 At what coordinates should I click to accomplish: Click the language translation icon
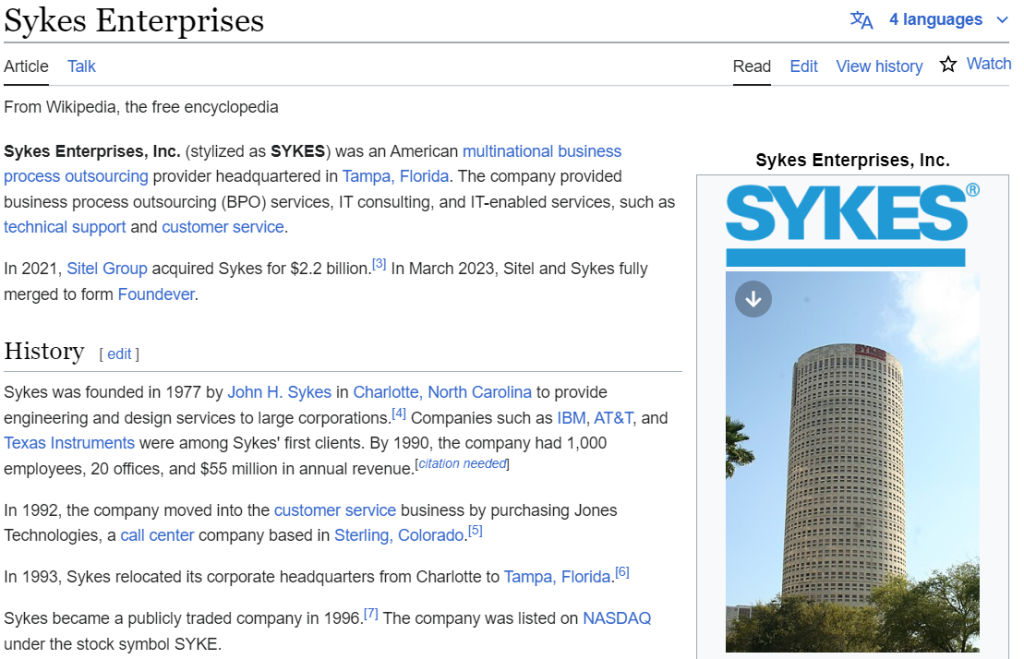click(861, 20)
